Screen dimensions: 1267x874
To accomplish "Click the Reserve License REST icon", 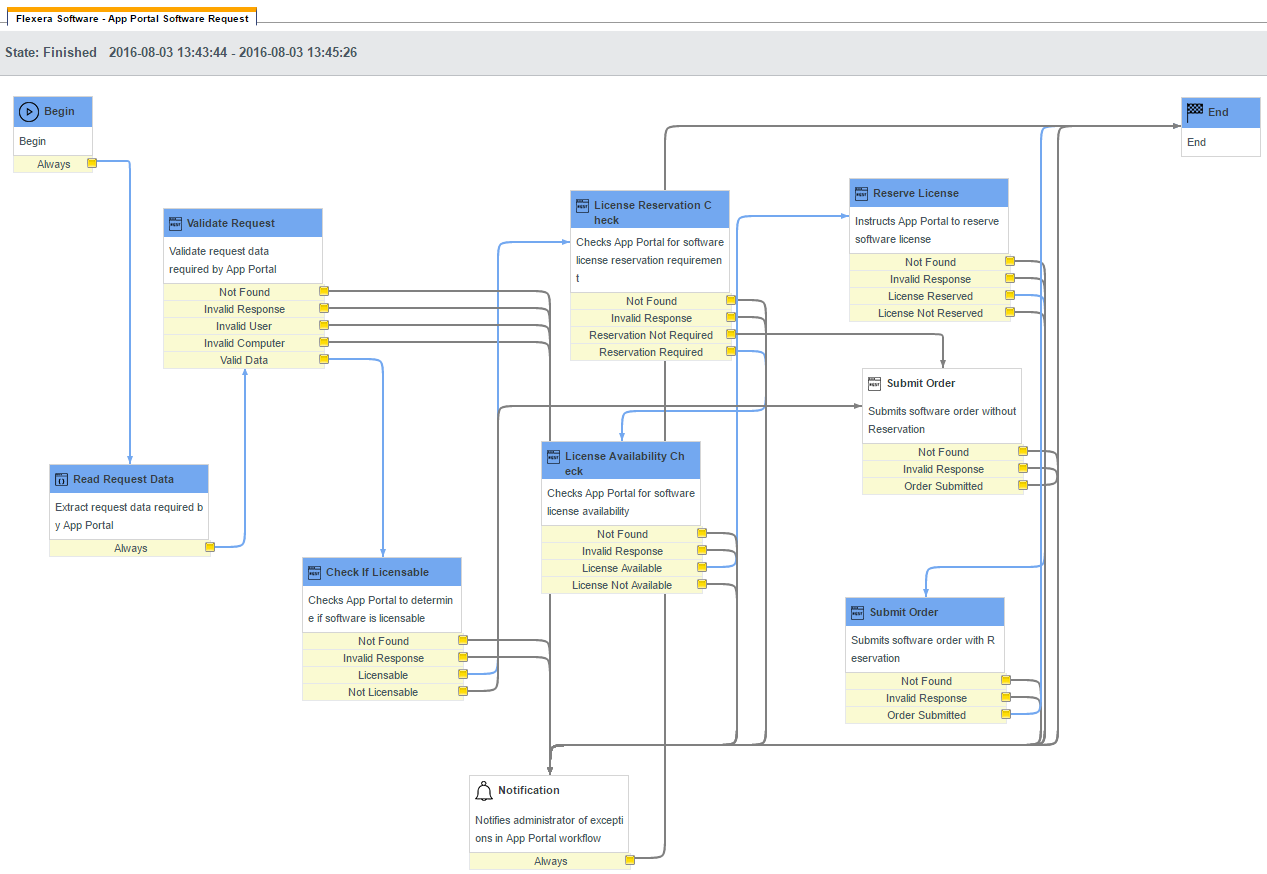I will pyautogui.click(x=861, y=193).
